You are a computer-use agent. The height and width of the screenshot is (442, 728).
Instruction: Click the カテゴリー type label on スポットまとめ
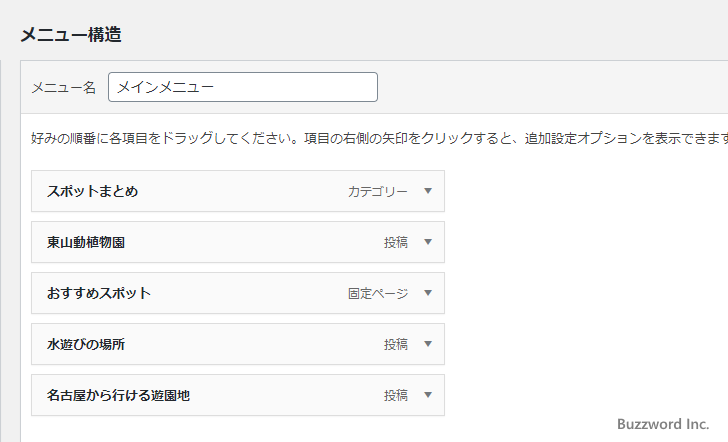tap(378, 191)
